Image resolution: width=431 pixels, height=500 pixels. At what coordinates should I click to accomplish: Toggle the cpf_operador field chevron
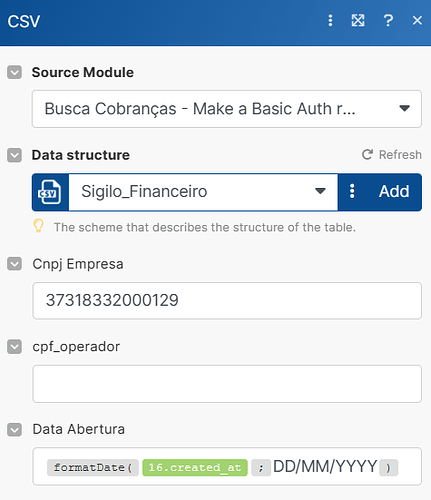click(14, 347)
